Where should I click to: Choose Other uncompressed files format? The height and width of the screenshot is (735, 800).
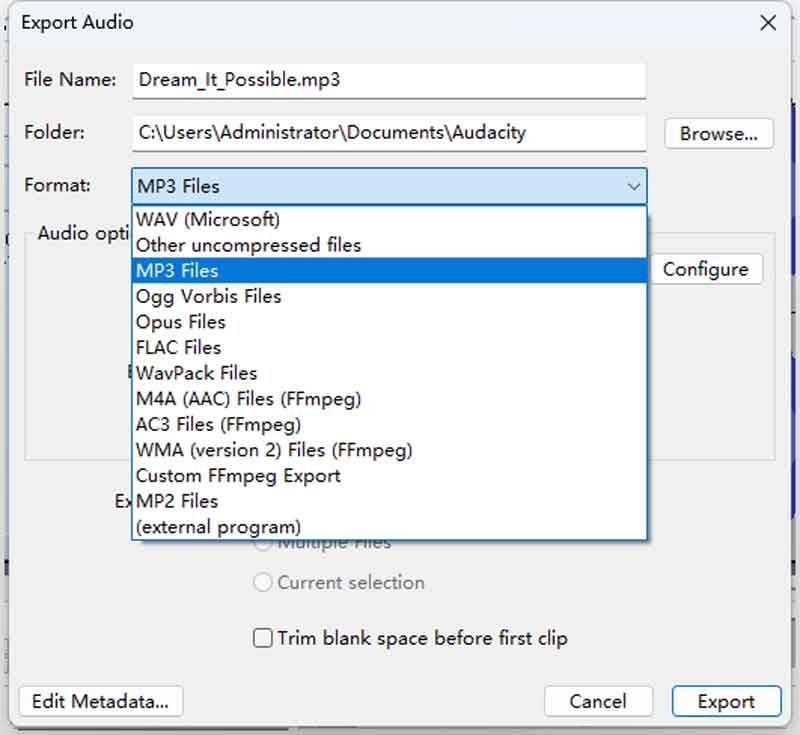pos(248,245)
